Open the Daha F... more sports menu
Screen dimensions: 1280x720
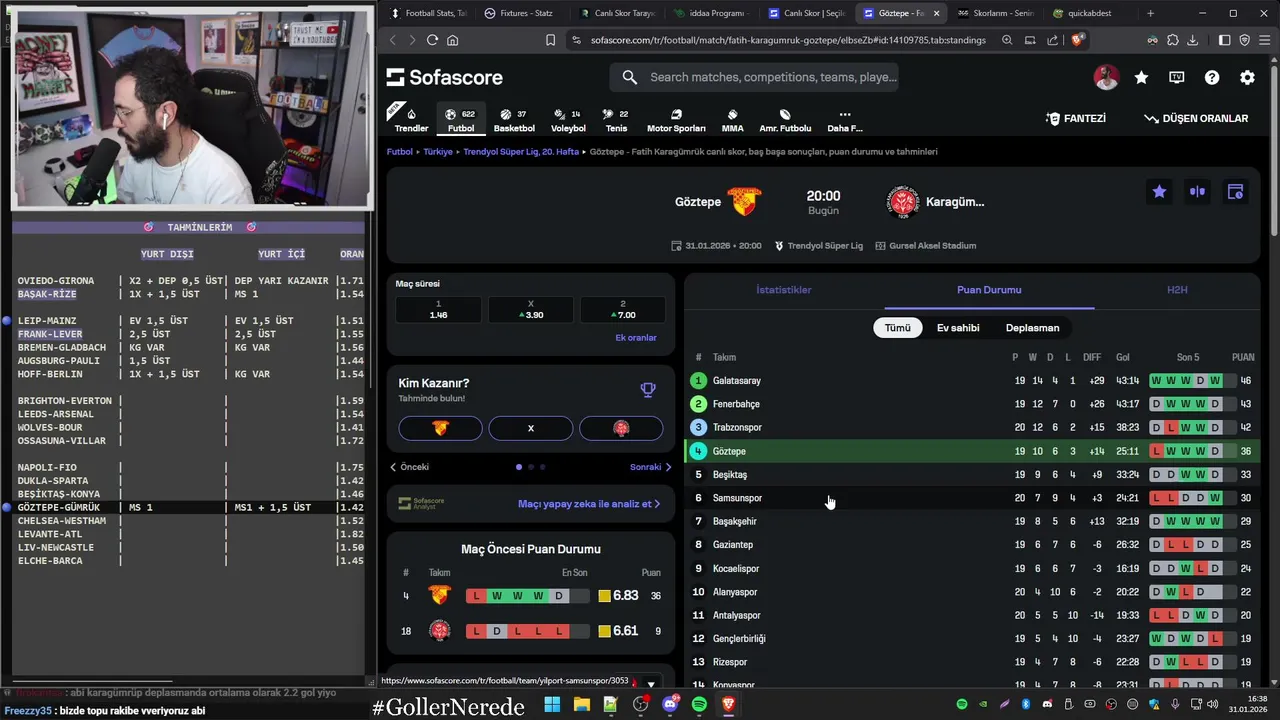(844, 120)
